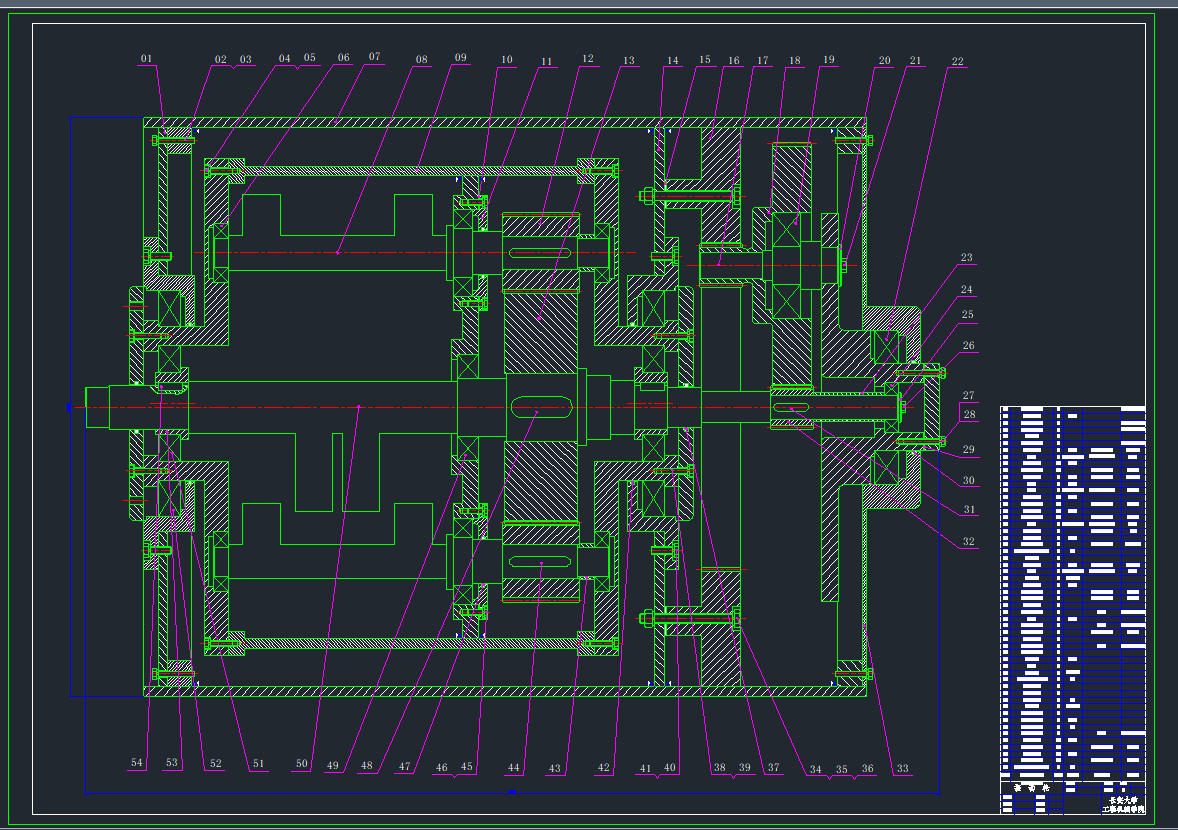Click the red centerline of upper shaft
The image size is (1178, 830).
tap(400, 253)
